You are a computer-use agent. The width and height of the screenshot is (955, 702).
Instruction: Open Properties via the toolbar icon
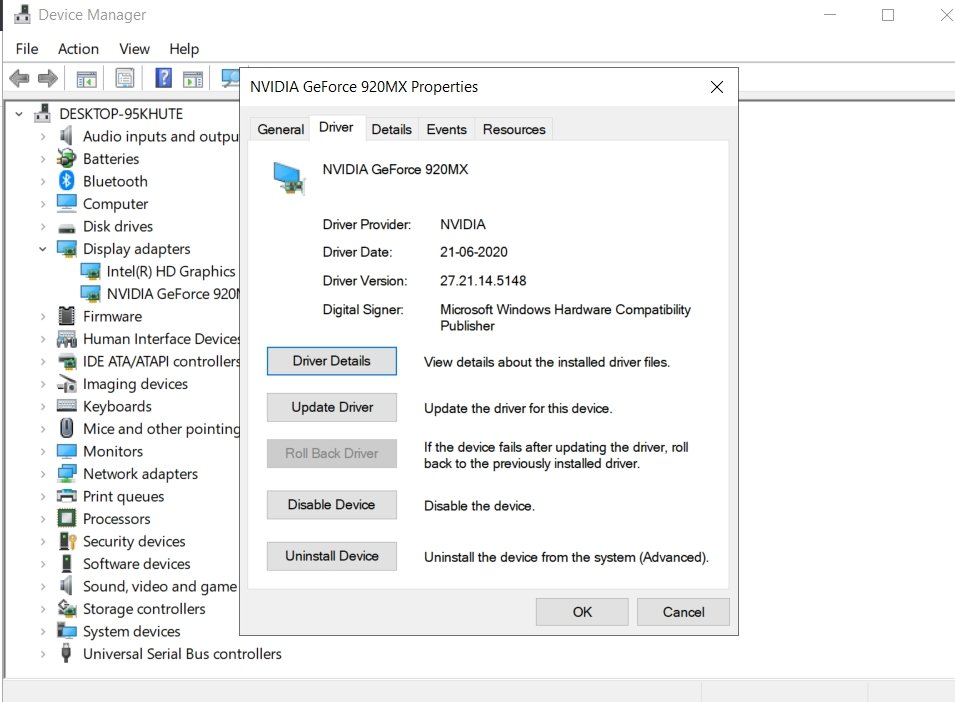pyautogui.click(x=123, y=78)
